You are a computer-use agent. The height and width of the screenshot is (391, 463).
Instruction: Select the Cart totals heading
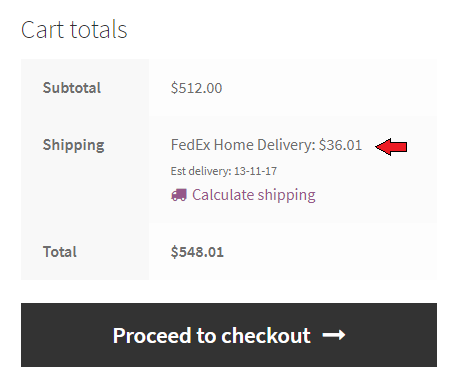pyautogui.click(x=74, y=30)
